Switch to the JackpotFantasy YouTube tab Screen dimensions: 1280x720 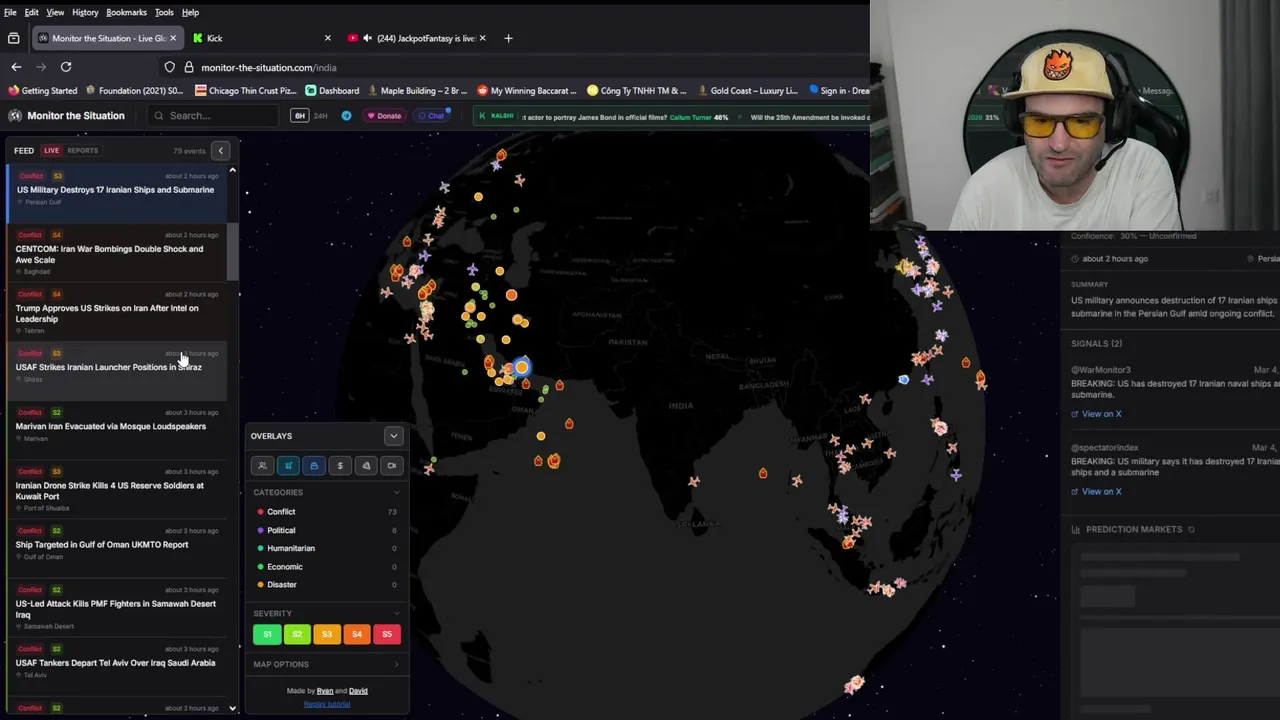416,38
